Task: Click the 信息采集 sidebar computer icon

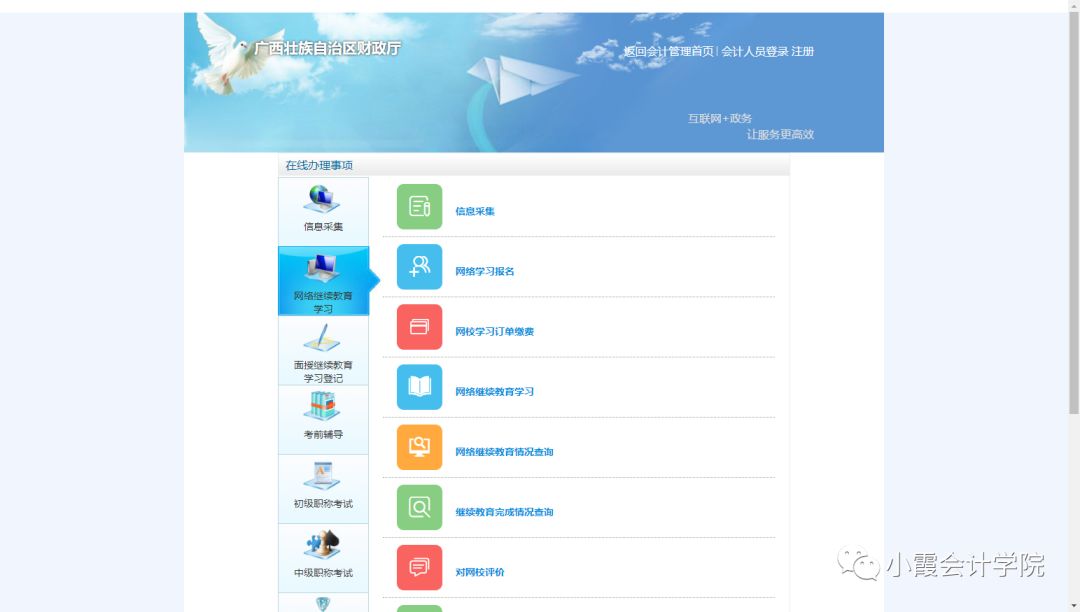Action: 322,200
